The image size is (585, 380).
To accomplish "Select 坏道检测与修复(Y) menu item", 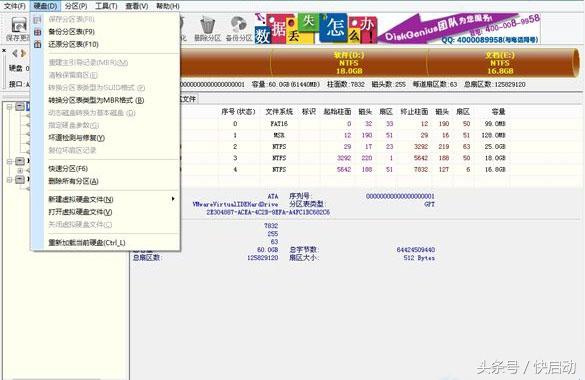I will point(76,138).
